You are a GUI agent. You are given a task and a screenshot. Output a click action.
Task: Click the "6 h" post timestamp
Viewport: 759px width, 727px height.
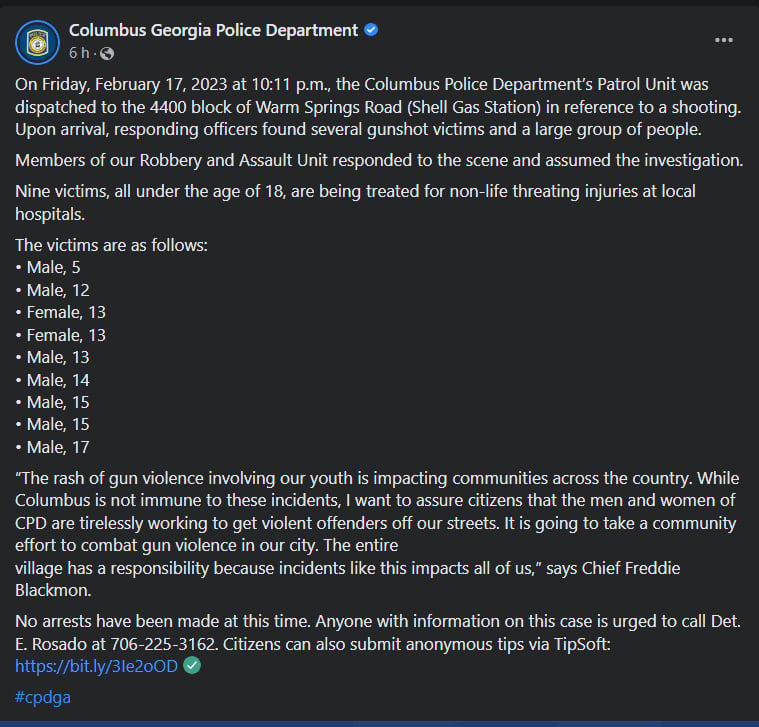point(79,53)
